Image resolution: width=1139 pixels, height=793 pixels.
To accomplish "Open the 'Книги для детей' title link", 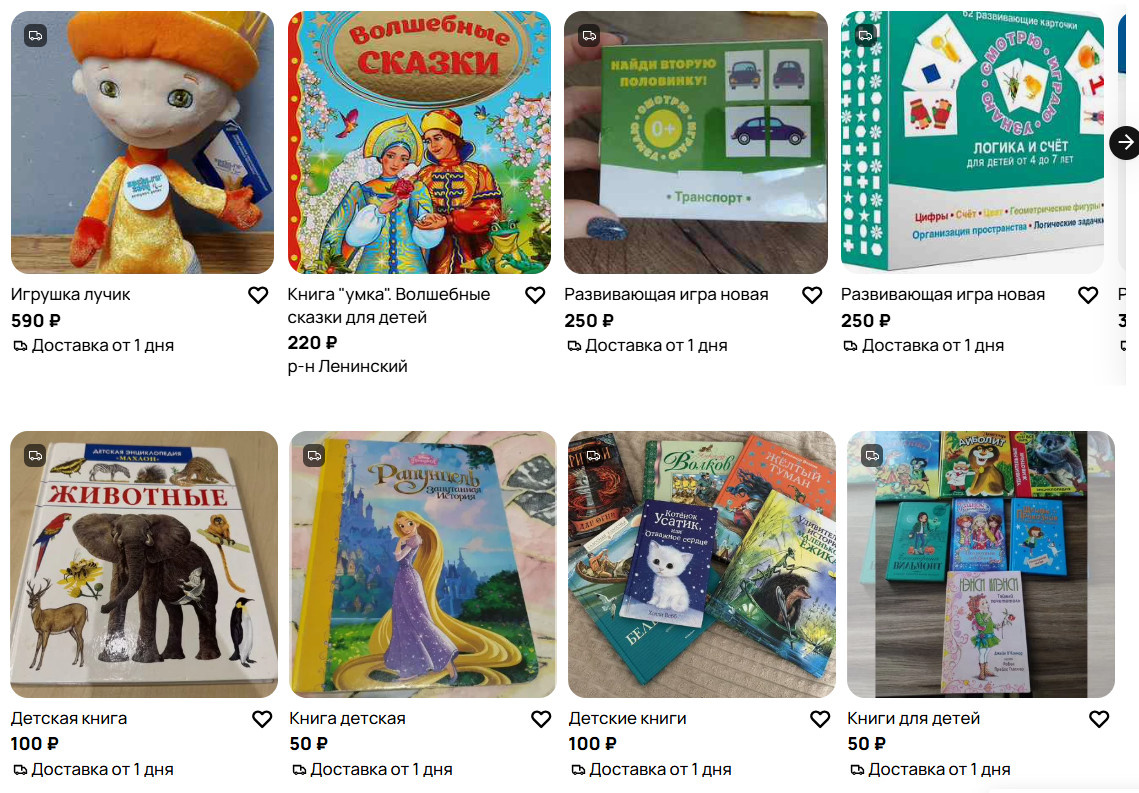I will coord(913,719).
